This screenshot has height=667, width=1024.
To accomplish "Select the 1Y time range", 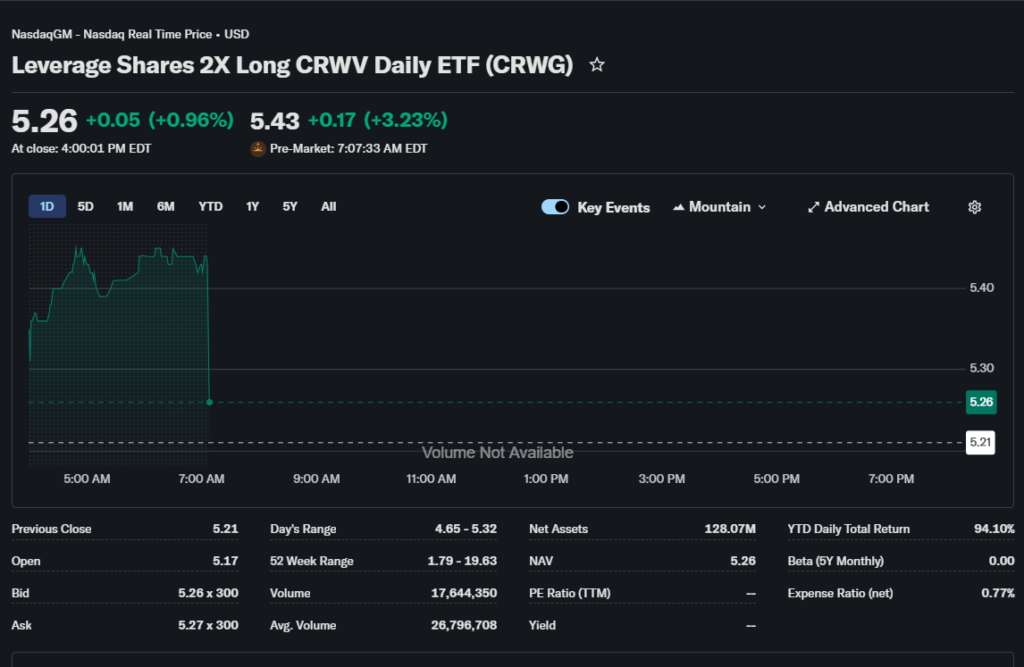I will [x=252, y=207].
